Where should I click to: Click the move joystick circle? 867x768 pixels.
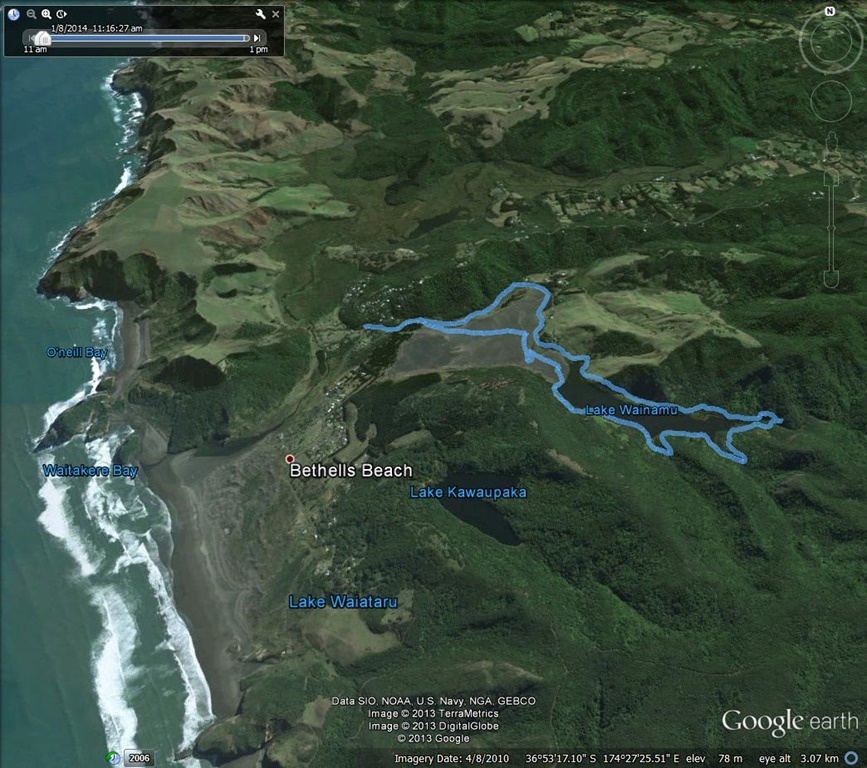point(831,101)
